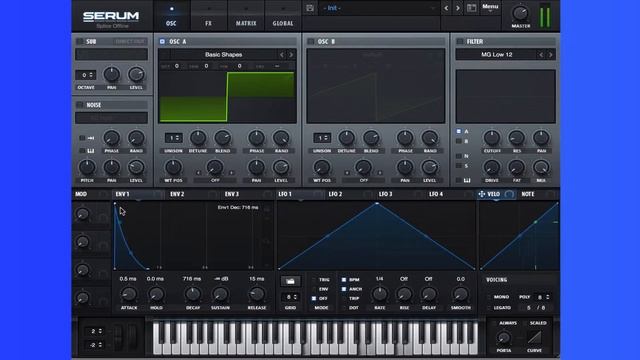Click the OSC B waveform display

[376, 86]
